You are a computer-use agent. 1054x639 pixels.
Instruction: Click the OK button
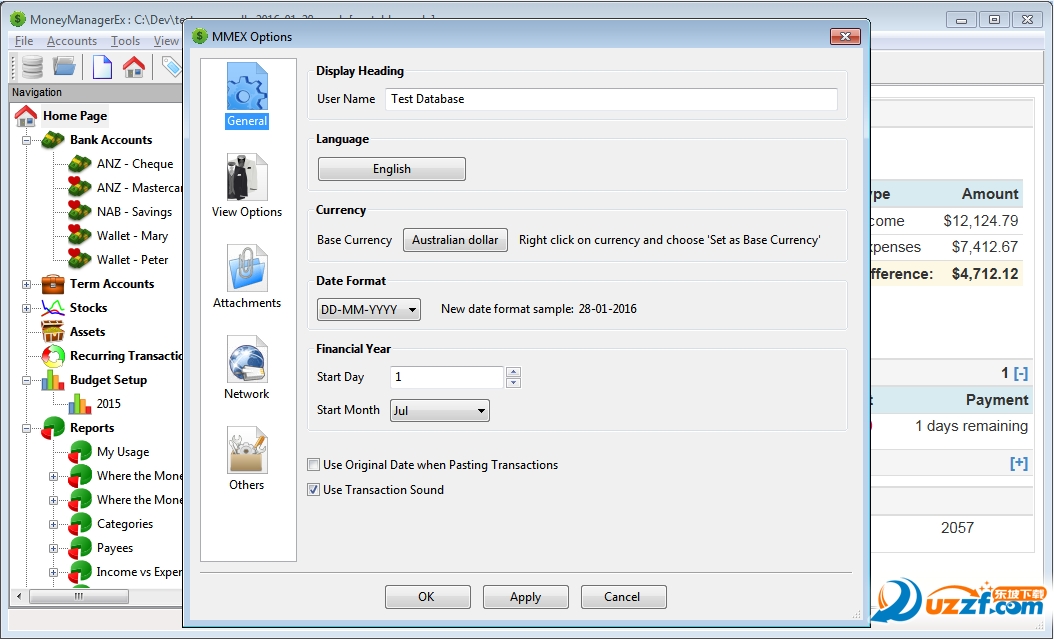pyautogui.click(x=428, y=597)
